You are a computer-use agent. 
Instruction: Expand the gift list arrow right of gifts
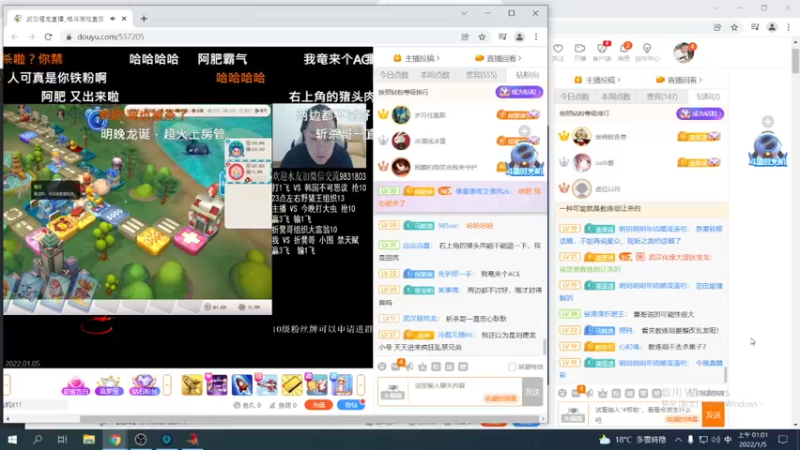click(x=361, y=385)
